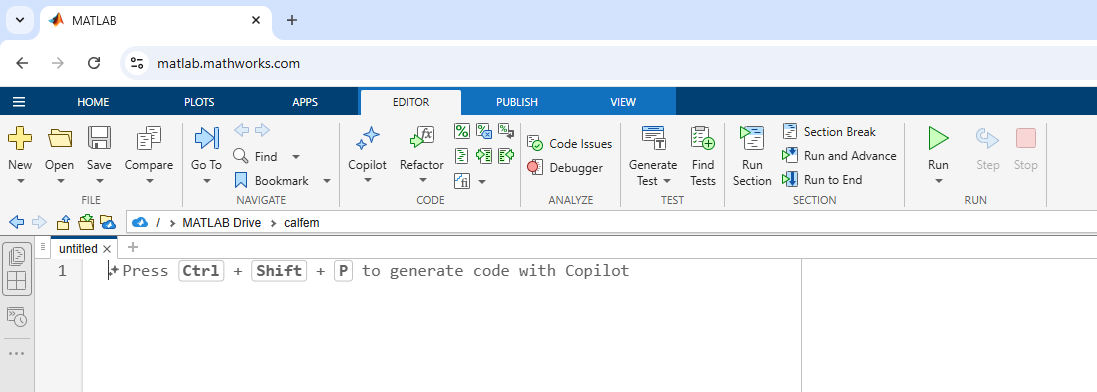This screenshot has width=1097, height=392.
Task: Click the MATLAB Drive cloud folder icon
Action: 108,223
